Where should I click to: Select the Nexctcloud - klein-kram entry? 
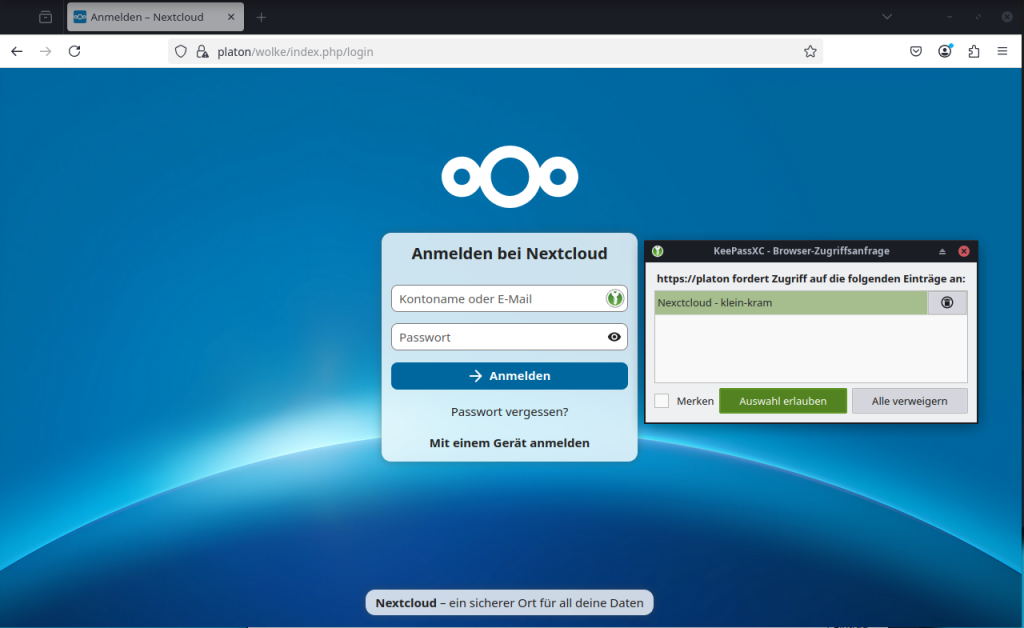(790, 302)
